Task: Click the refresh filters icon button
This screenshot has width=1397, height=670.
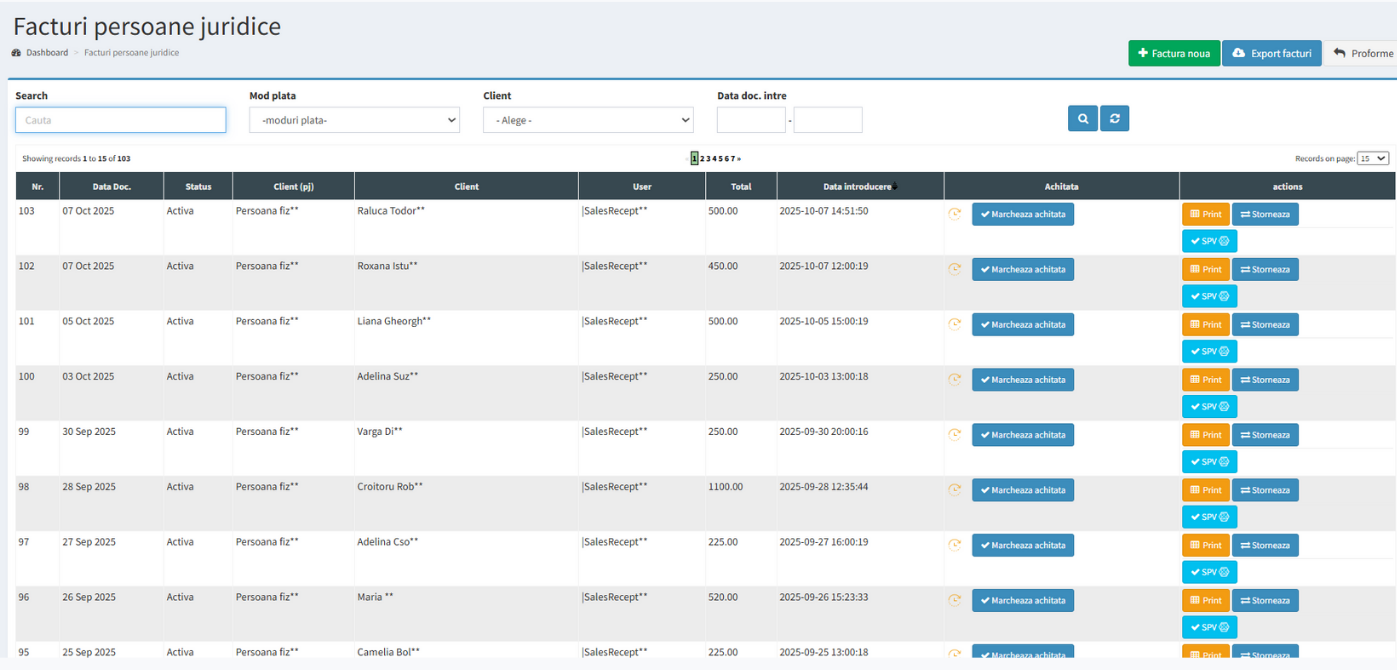Action: pos(1114,119)
